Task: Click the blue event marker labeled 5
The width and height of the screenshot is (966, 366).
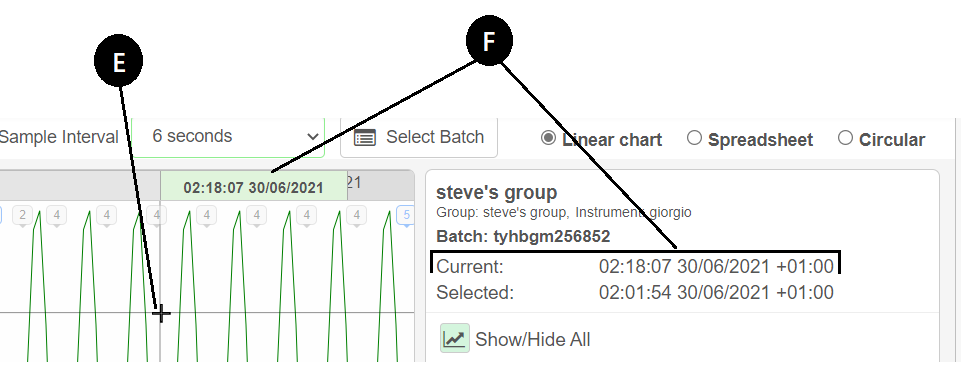Action: tap(405, 216)
